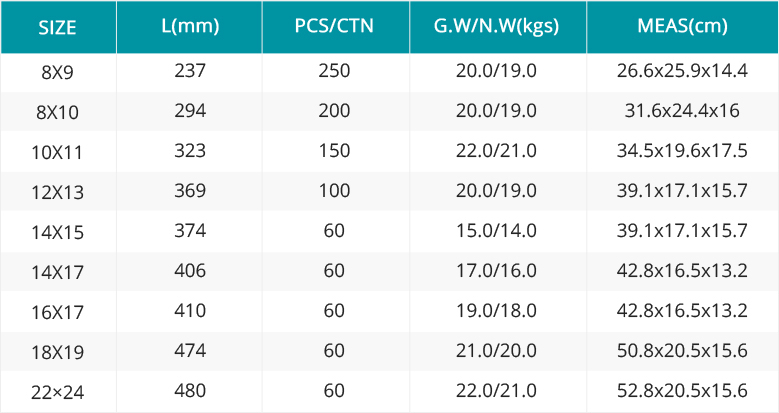Viewport: 779px width, 413px height.
Task: Click the G.W/N.W(kgs) column header
Action: pos(496,26)
